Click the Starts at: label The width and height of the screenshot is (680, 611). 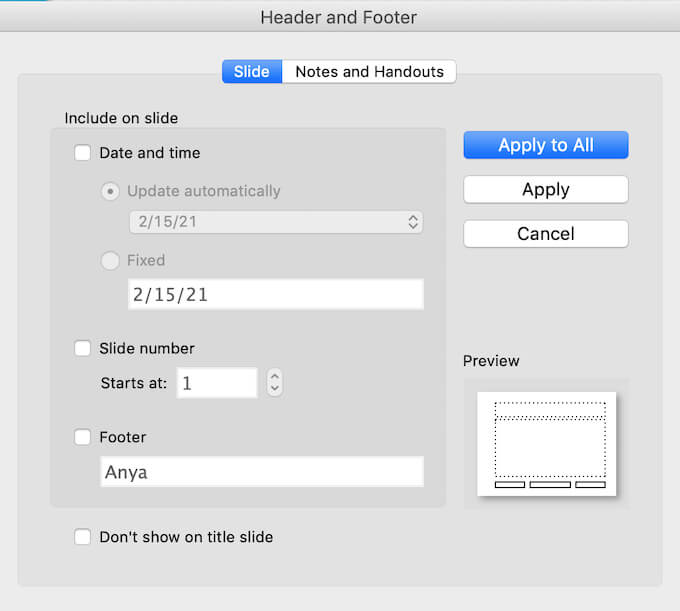(134, 383)
